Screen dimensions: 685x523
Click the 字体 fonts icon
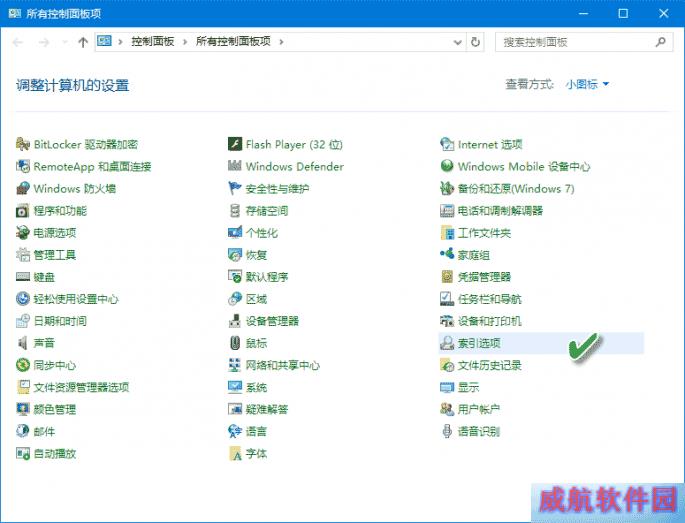[x=235, y=453]
